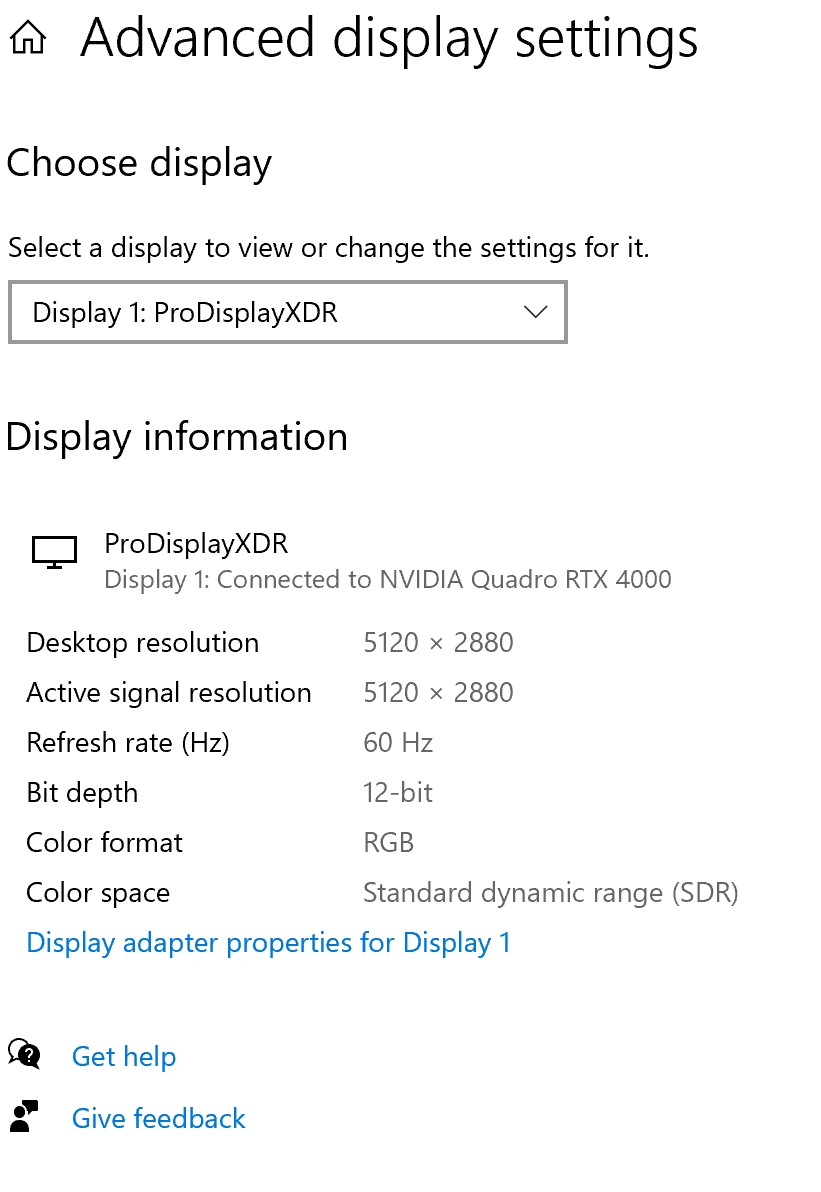Go to Settings home via house icon

click(28, 38)
